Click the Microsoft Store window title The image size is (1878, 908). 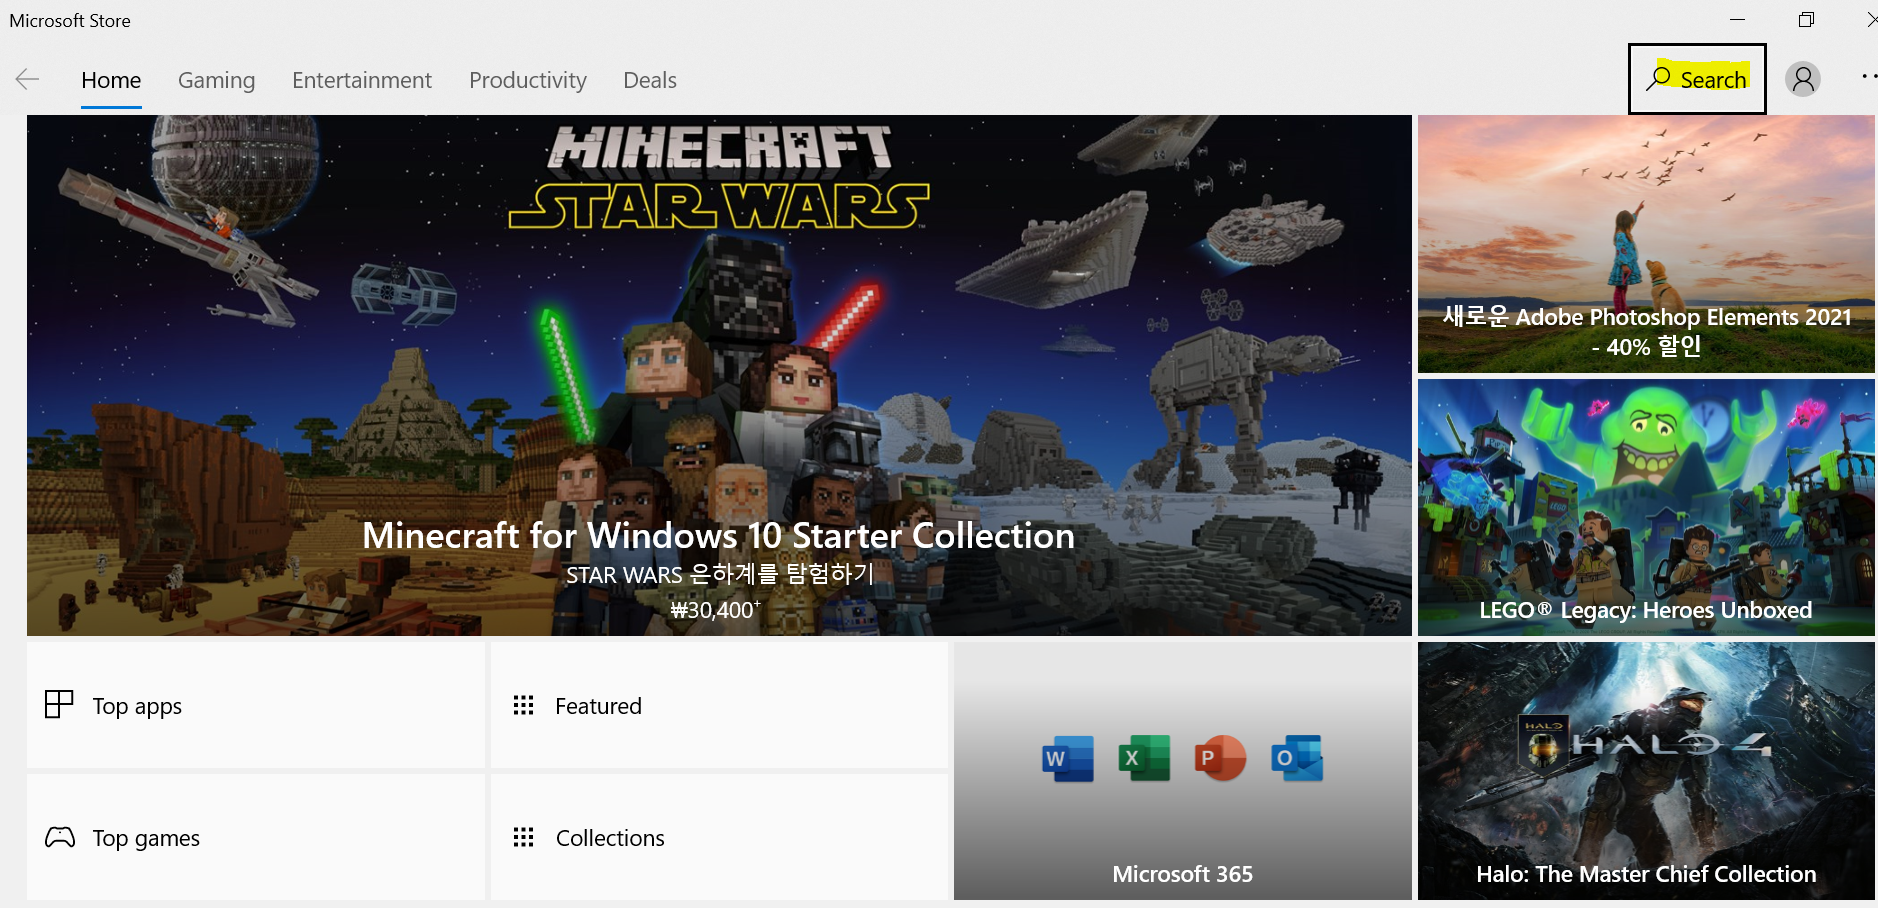pos(70,20)
